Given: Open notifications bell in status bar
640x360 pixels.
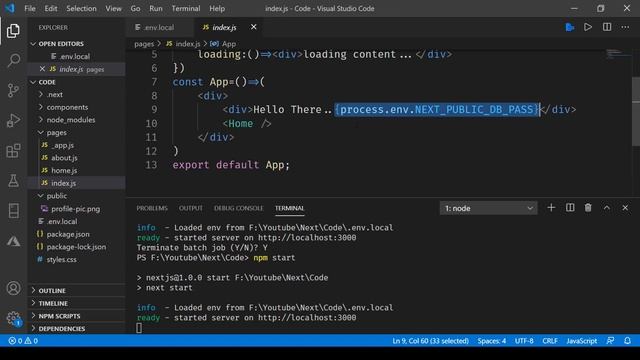Looking at the screenshot, I should [627, 341].
